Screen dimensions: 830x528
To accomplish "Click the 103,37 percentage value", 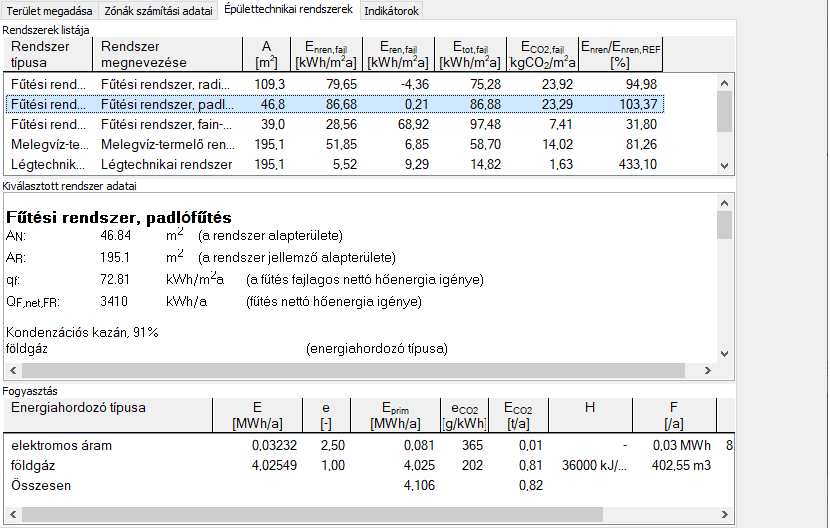I will (x=638, y=104).
